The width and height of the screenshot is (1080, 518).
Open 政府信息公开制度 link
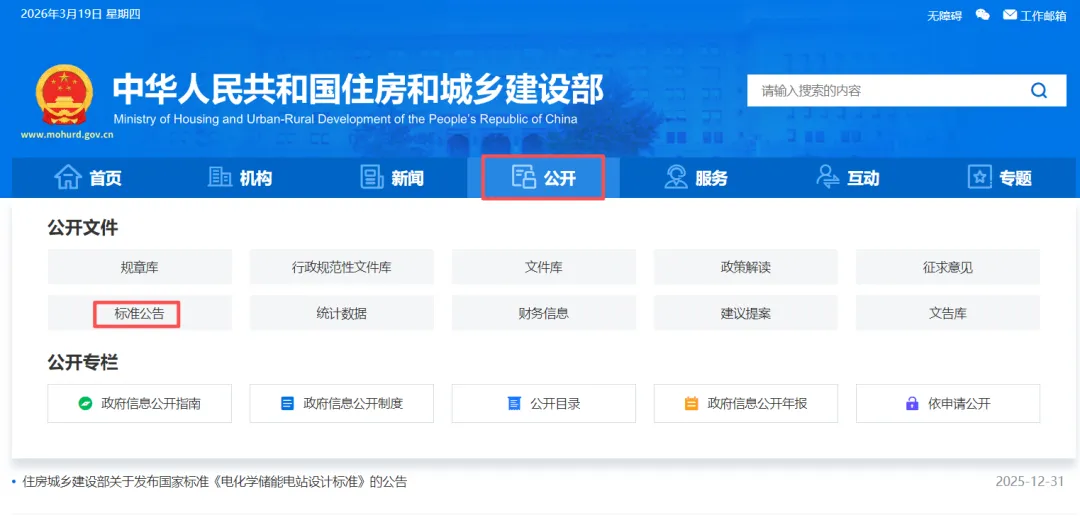(342, 404)
